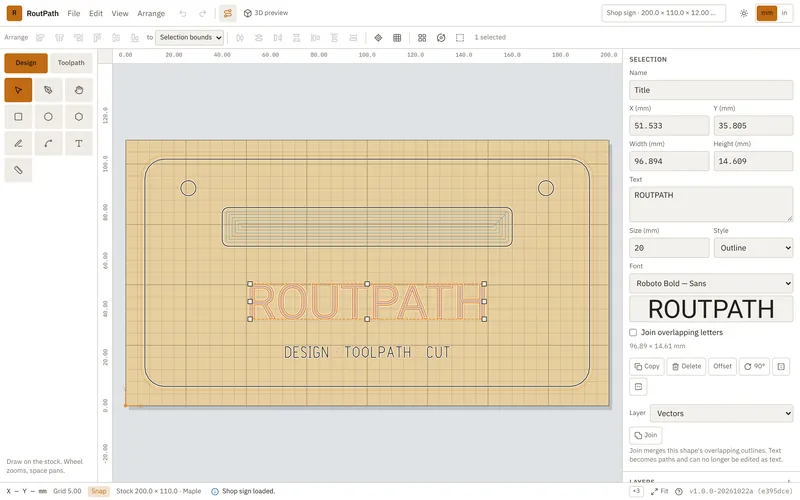
Task: Click the Redo arrow
Action: pos(202,13)
